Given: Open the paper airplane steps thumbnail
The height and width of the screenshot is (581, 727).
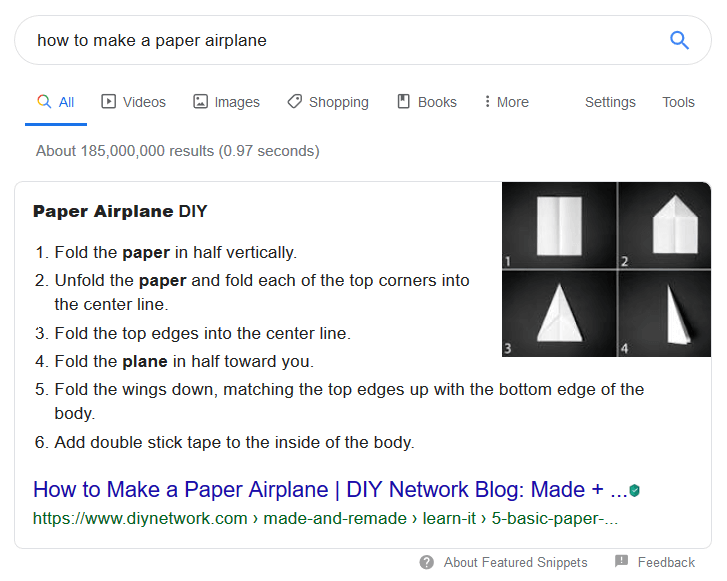Looking at the screenshot, I should pos(606,269).
